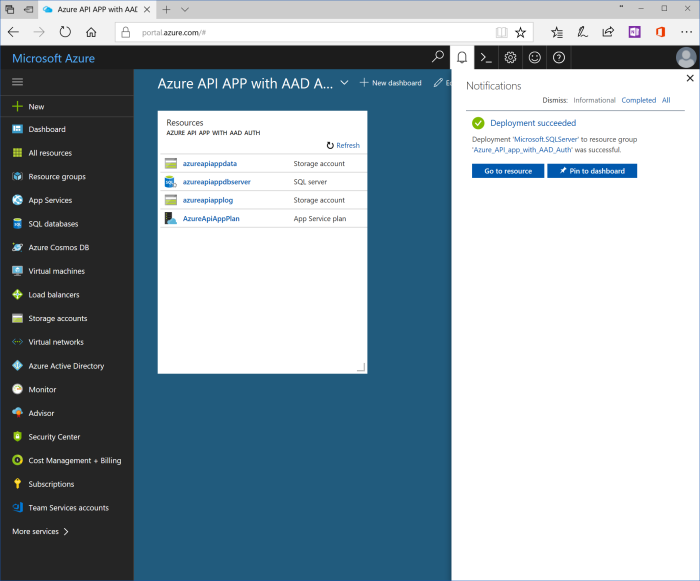Click the Load balancers icon
This screenshot has width=700, height=581.
17,295
